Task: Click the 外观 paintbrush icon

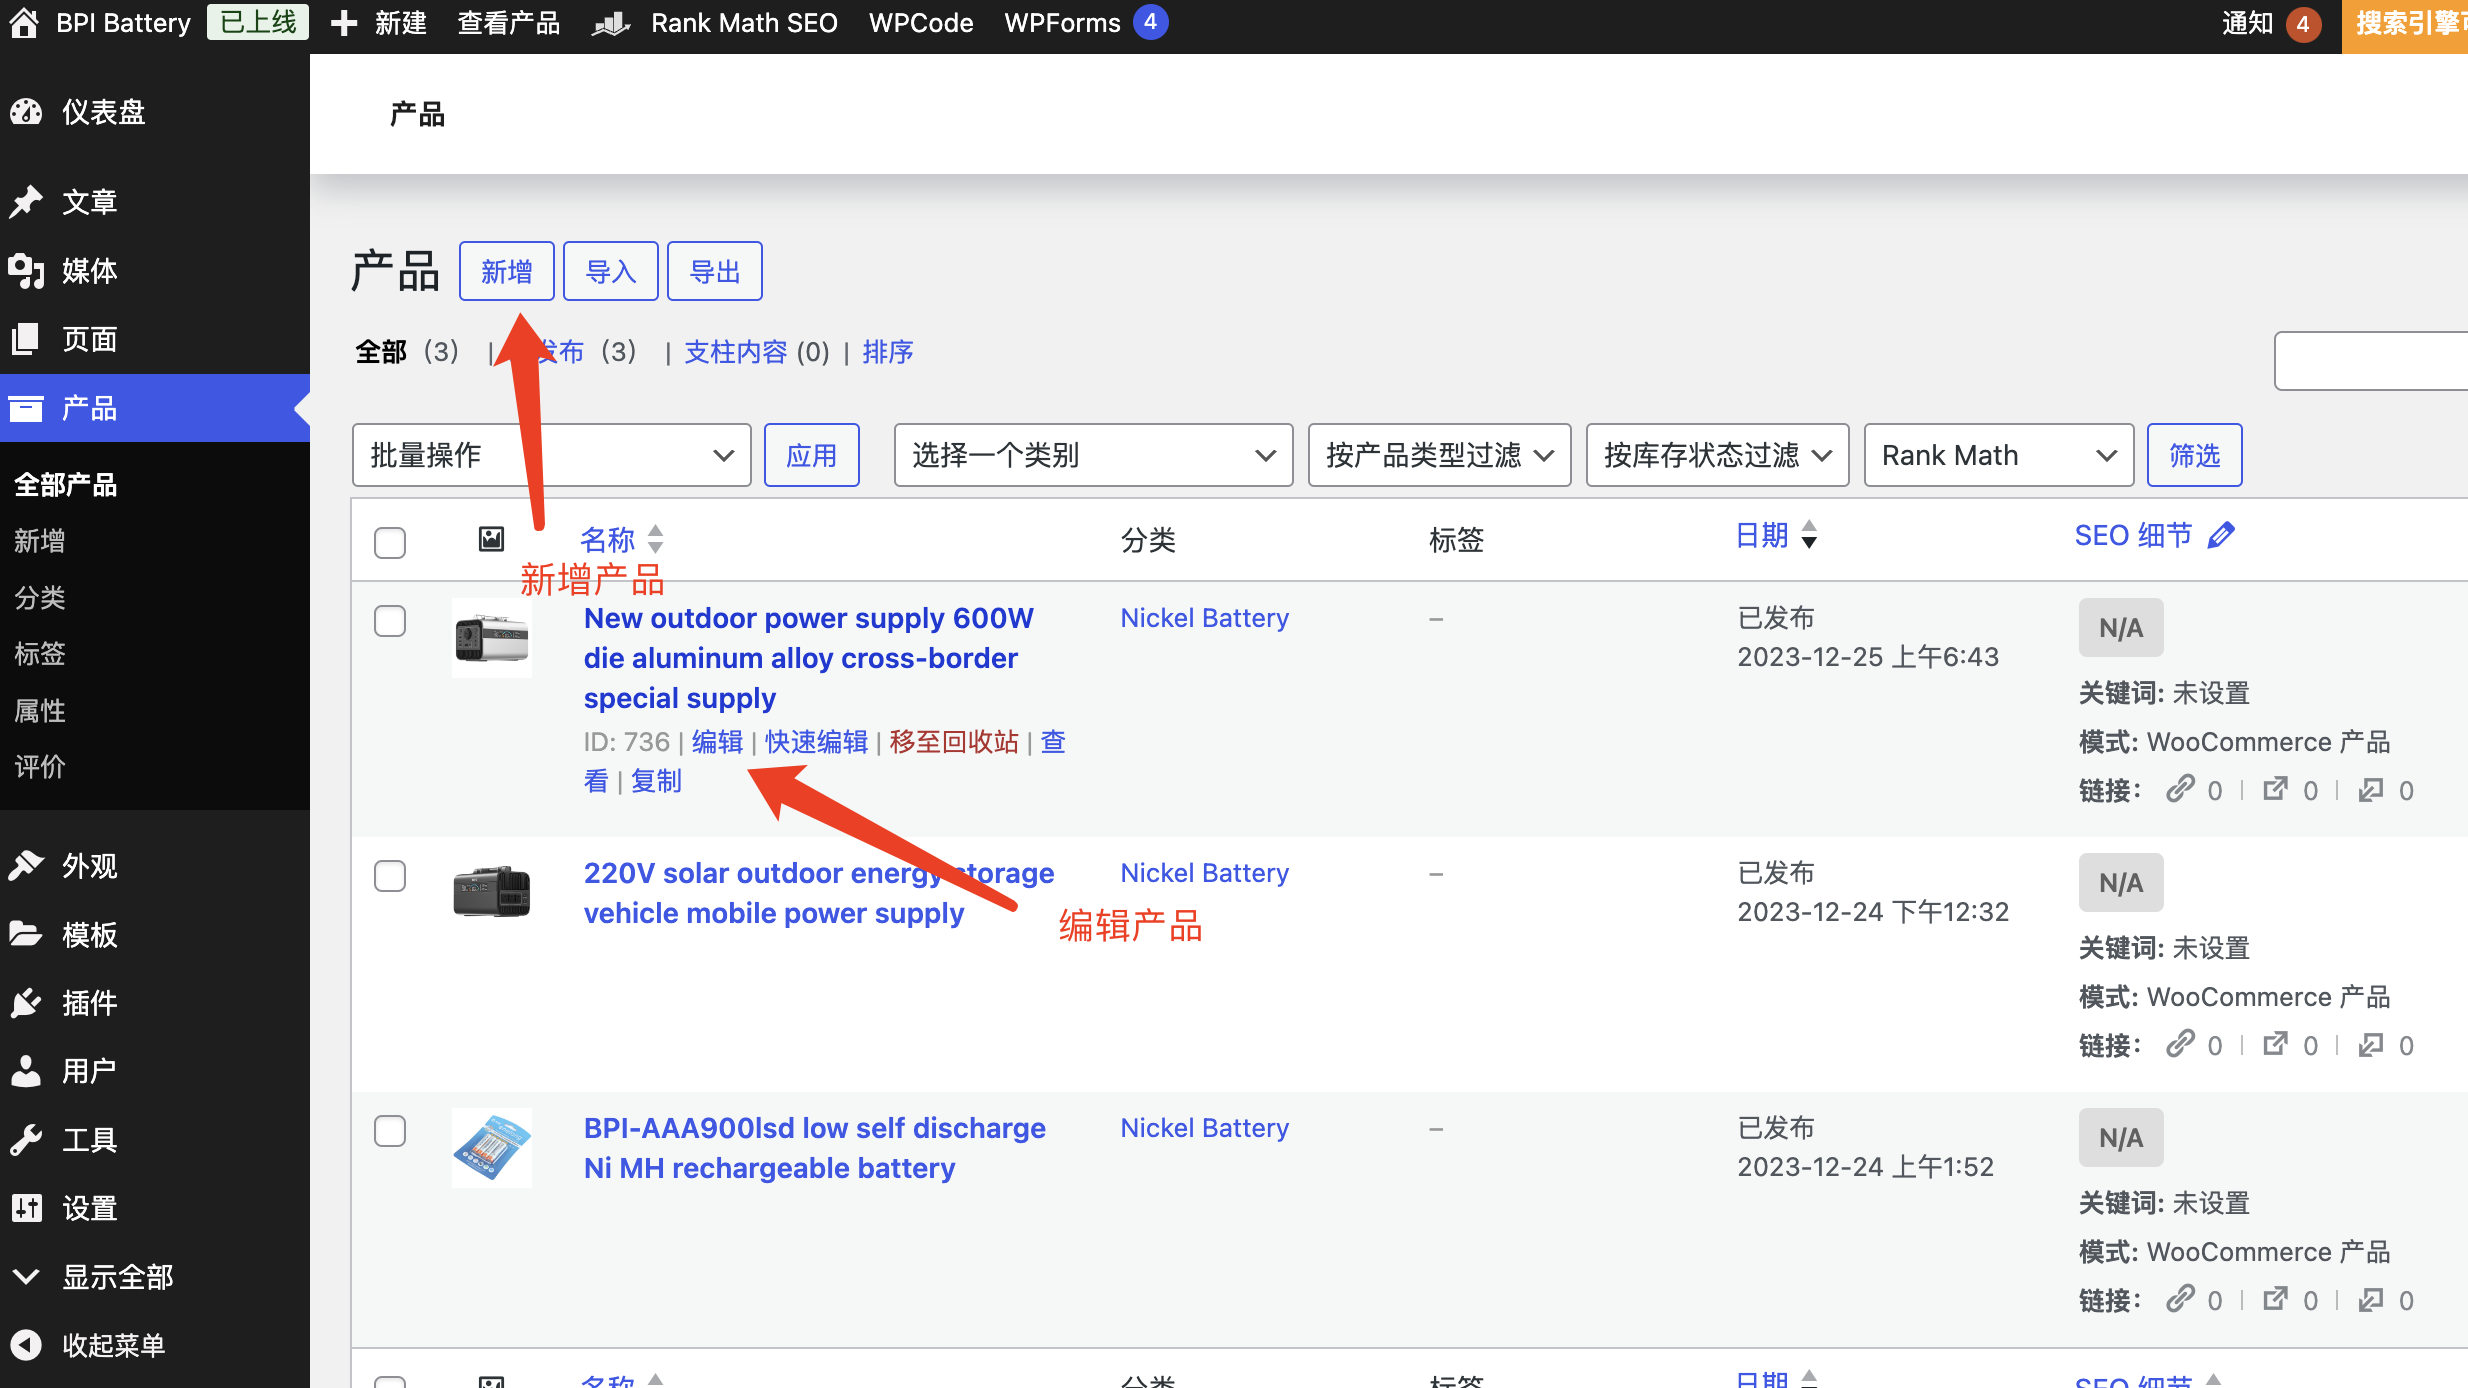Action: pyautogui.click(x=26, y=865)
